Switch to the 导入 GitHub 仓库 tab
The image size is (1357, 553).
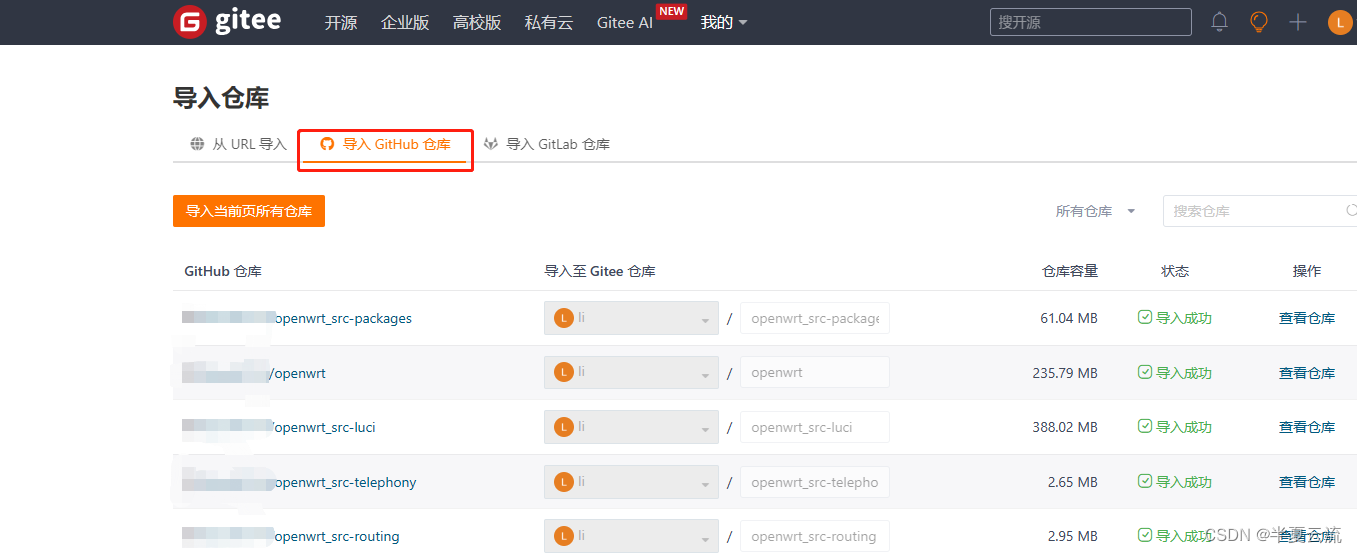(385, 144)
